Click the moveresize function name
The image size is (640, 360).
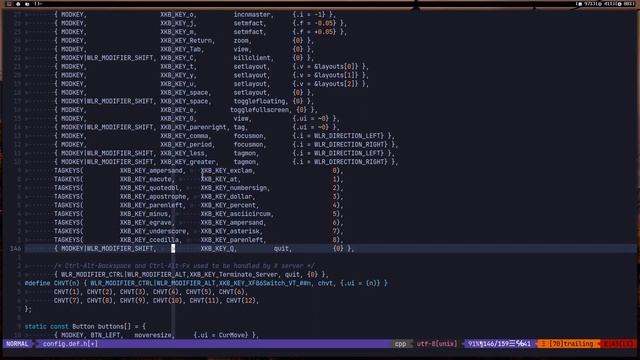tap(153, 335)
